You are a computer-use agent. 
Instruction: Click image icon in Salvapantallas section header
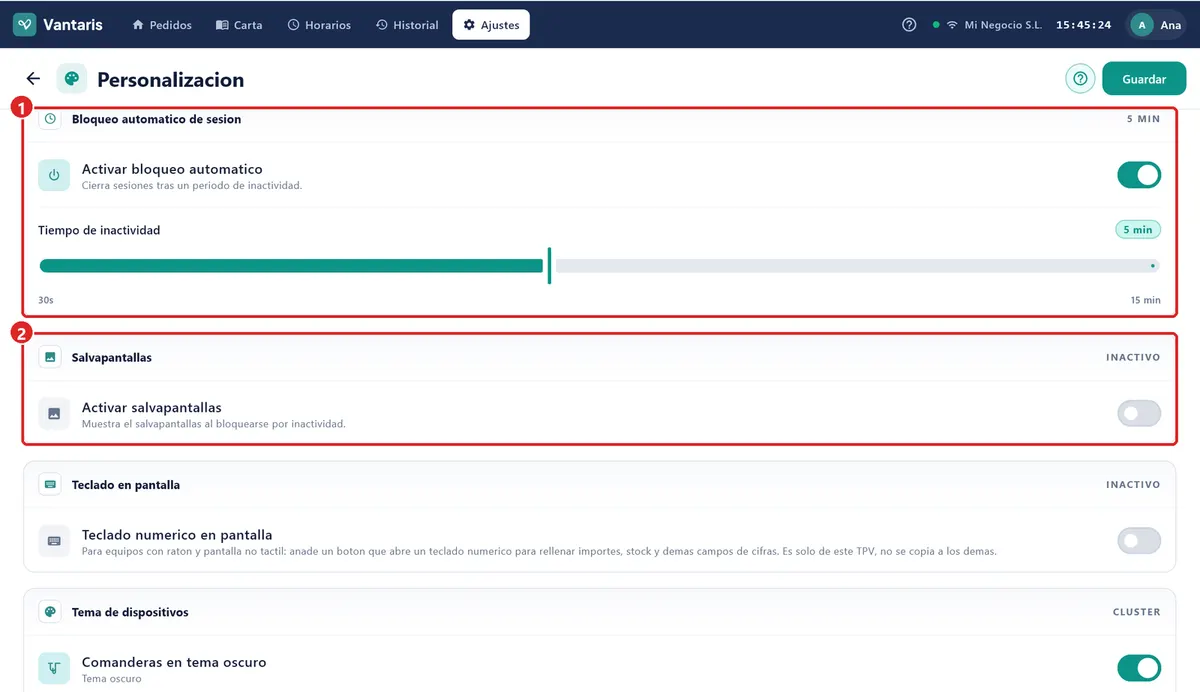click(50, 357)
